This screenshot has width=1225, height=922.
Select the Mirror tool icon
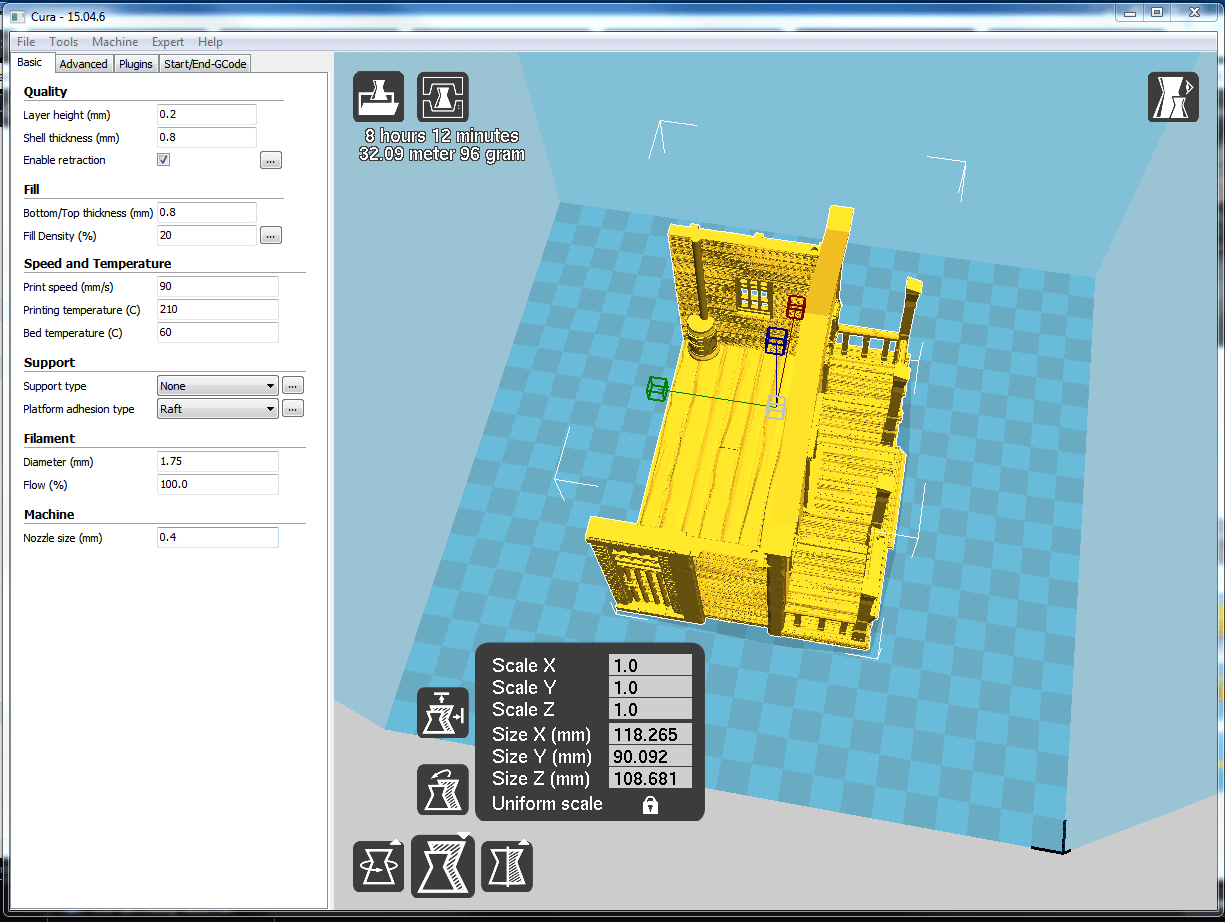tap(507, 865)
